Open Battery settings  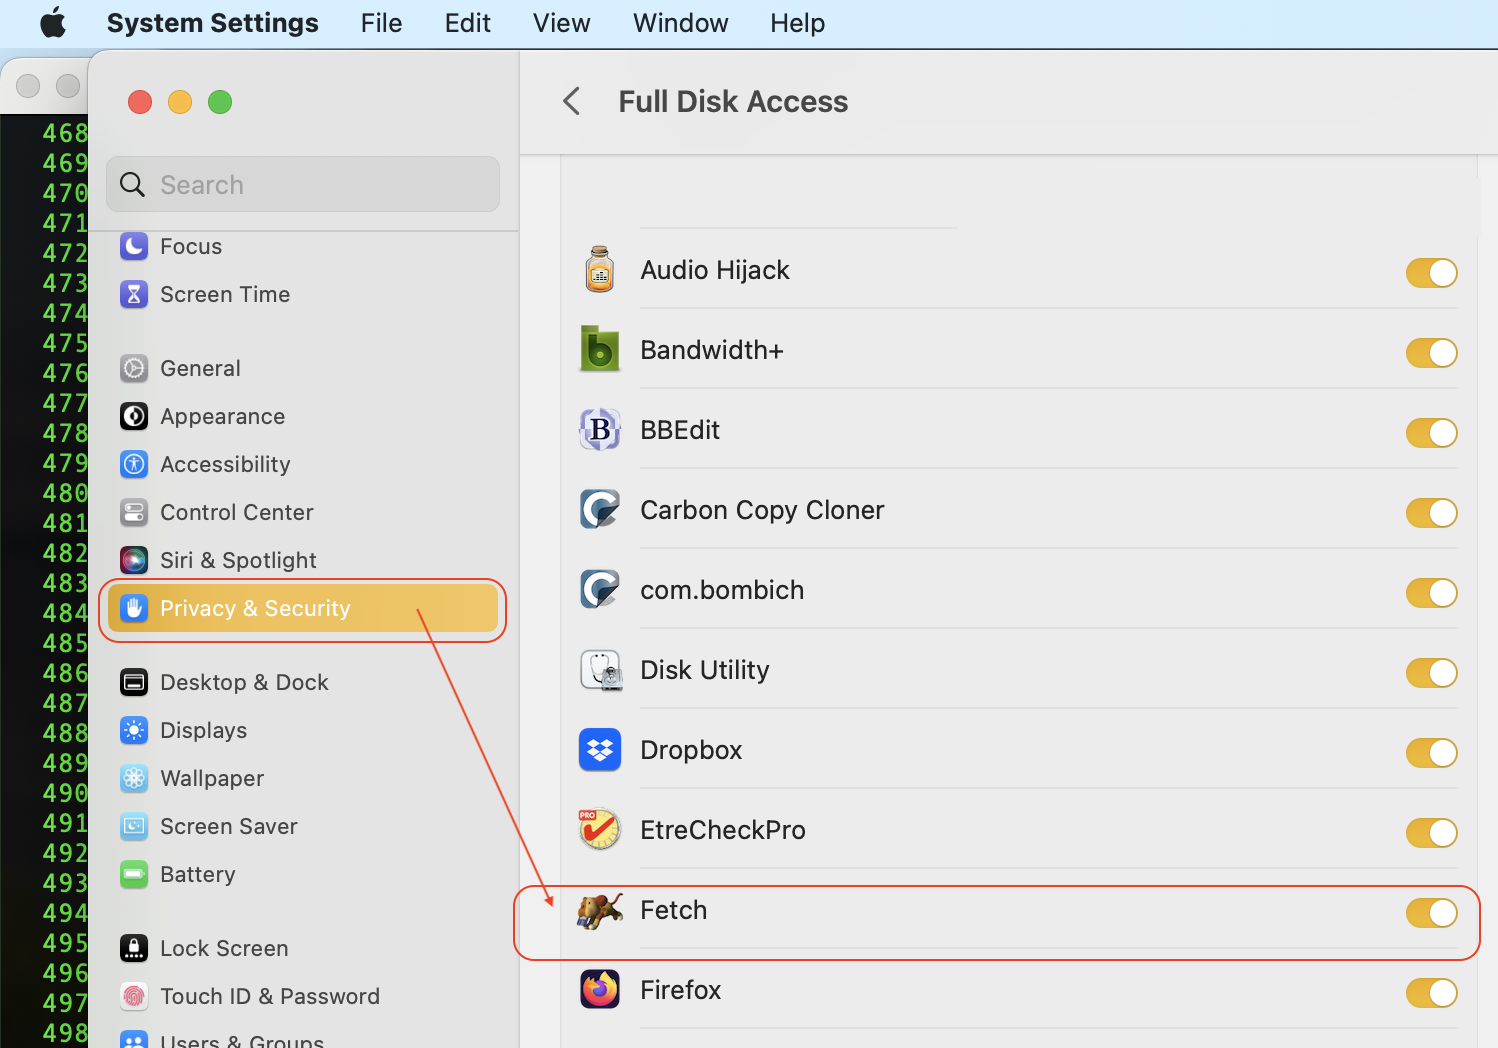point(303,874)
